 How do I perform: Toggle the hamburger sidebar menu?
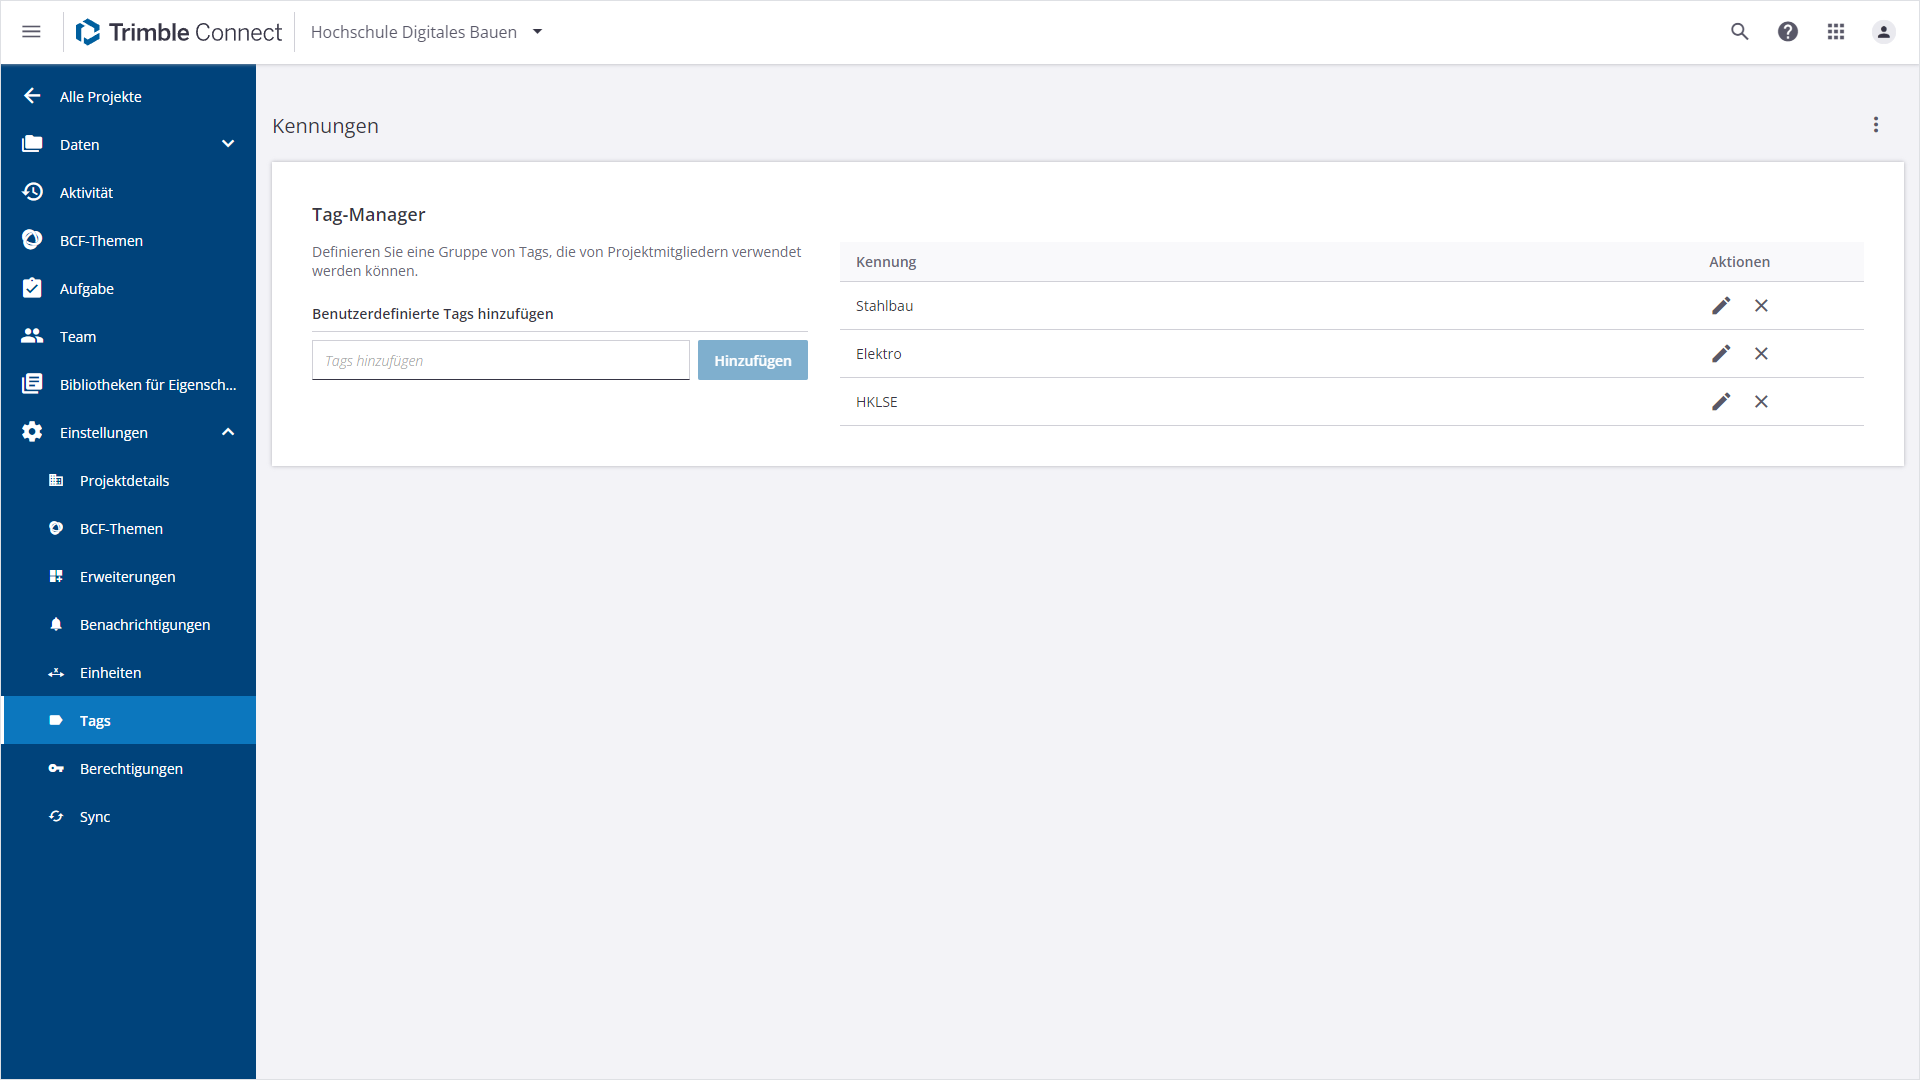[x=31, y=32]
